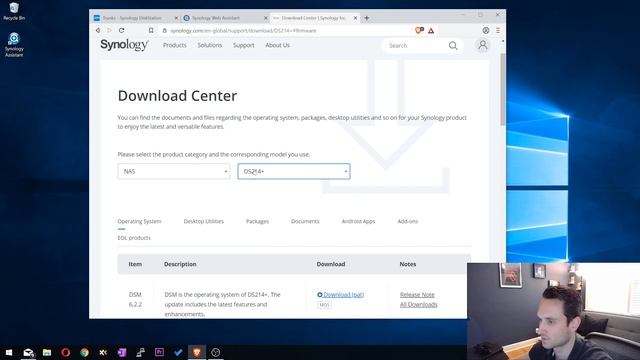This screenshot has height=360, width=640.
Task: Open the Release Note link
Action: pyautogui.click(x=417, y=295)
